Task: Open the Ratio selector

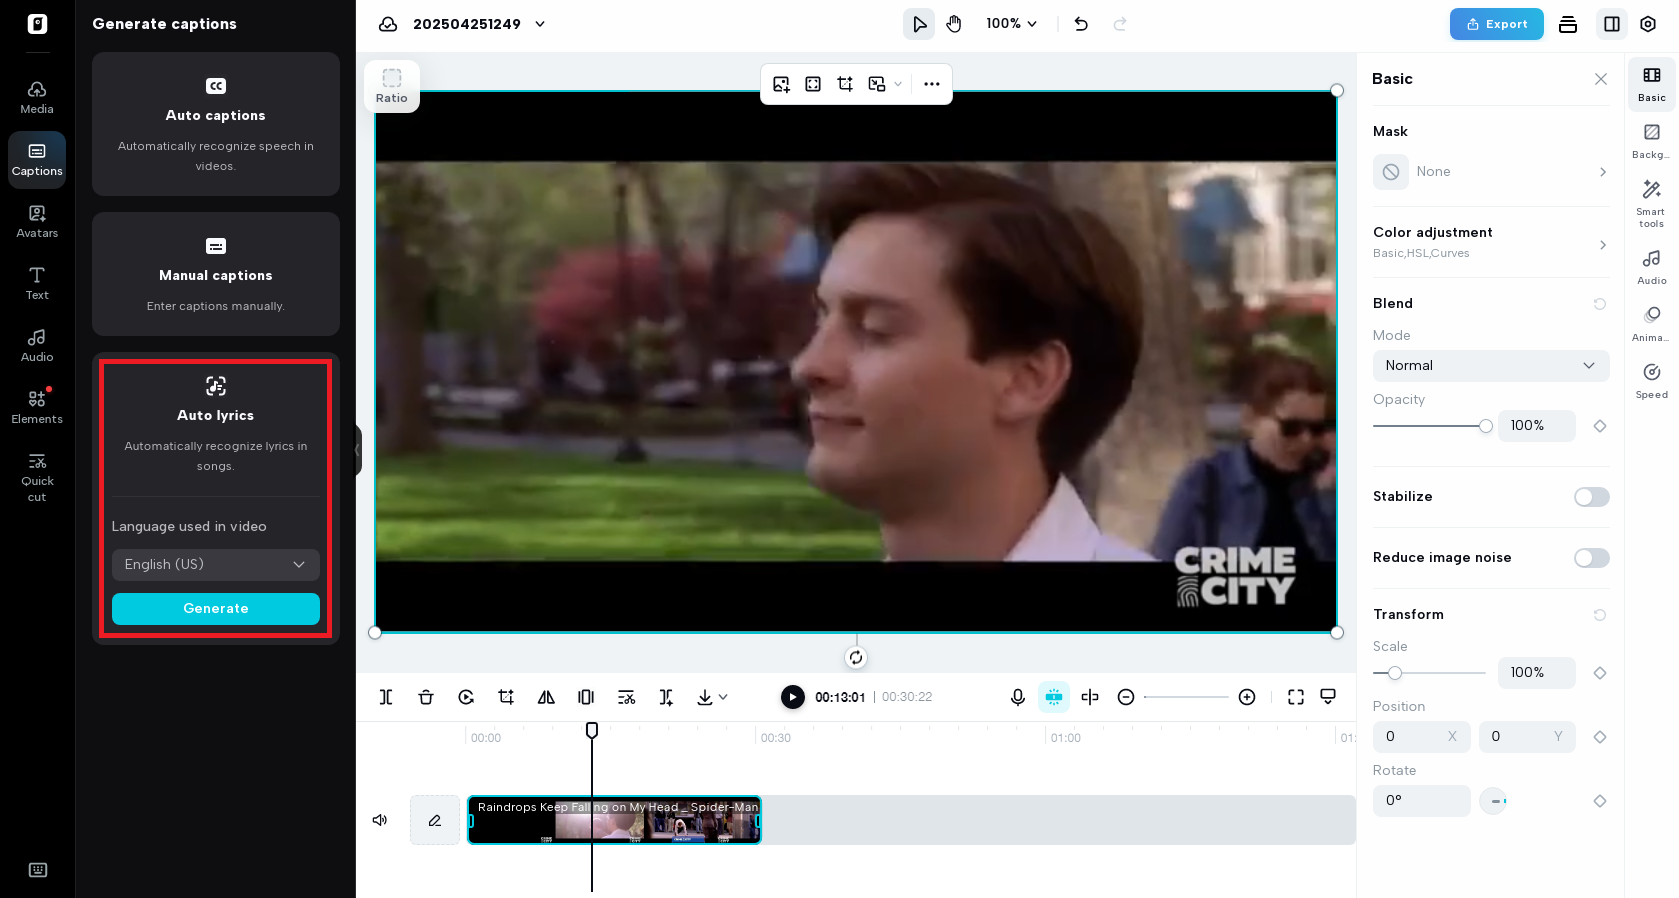Action: (x=392, y=86)
